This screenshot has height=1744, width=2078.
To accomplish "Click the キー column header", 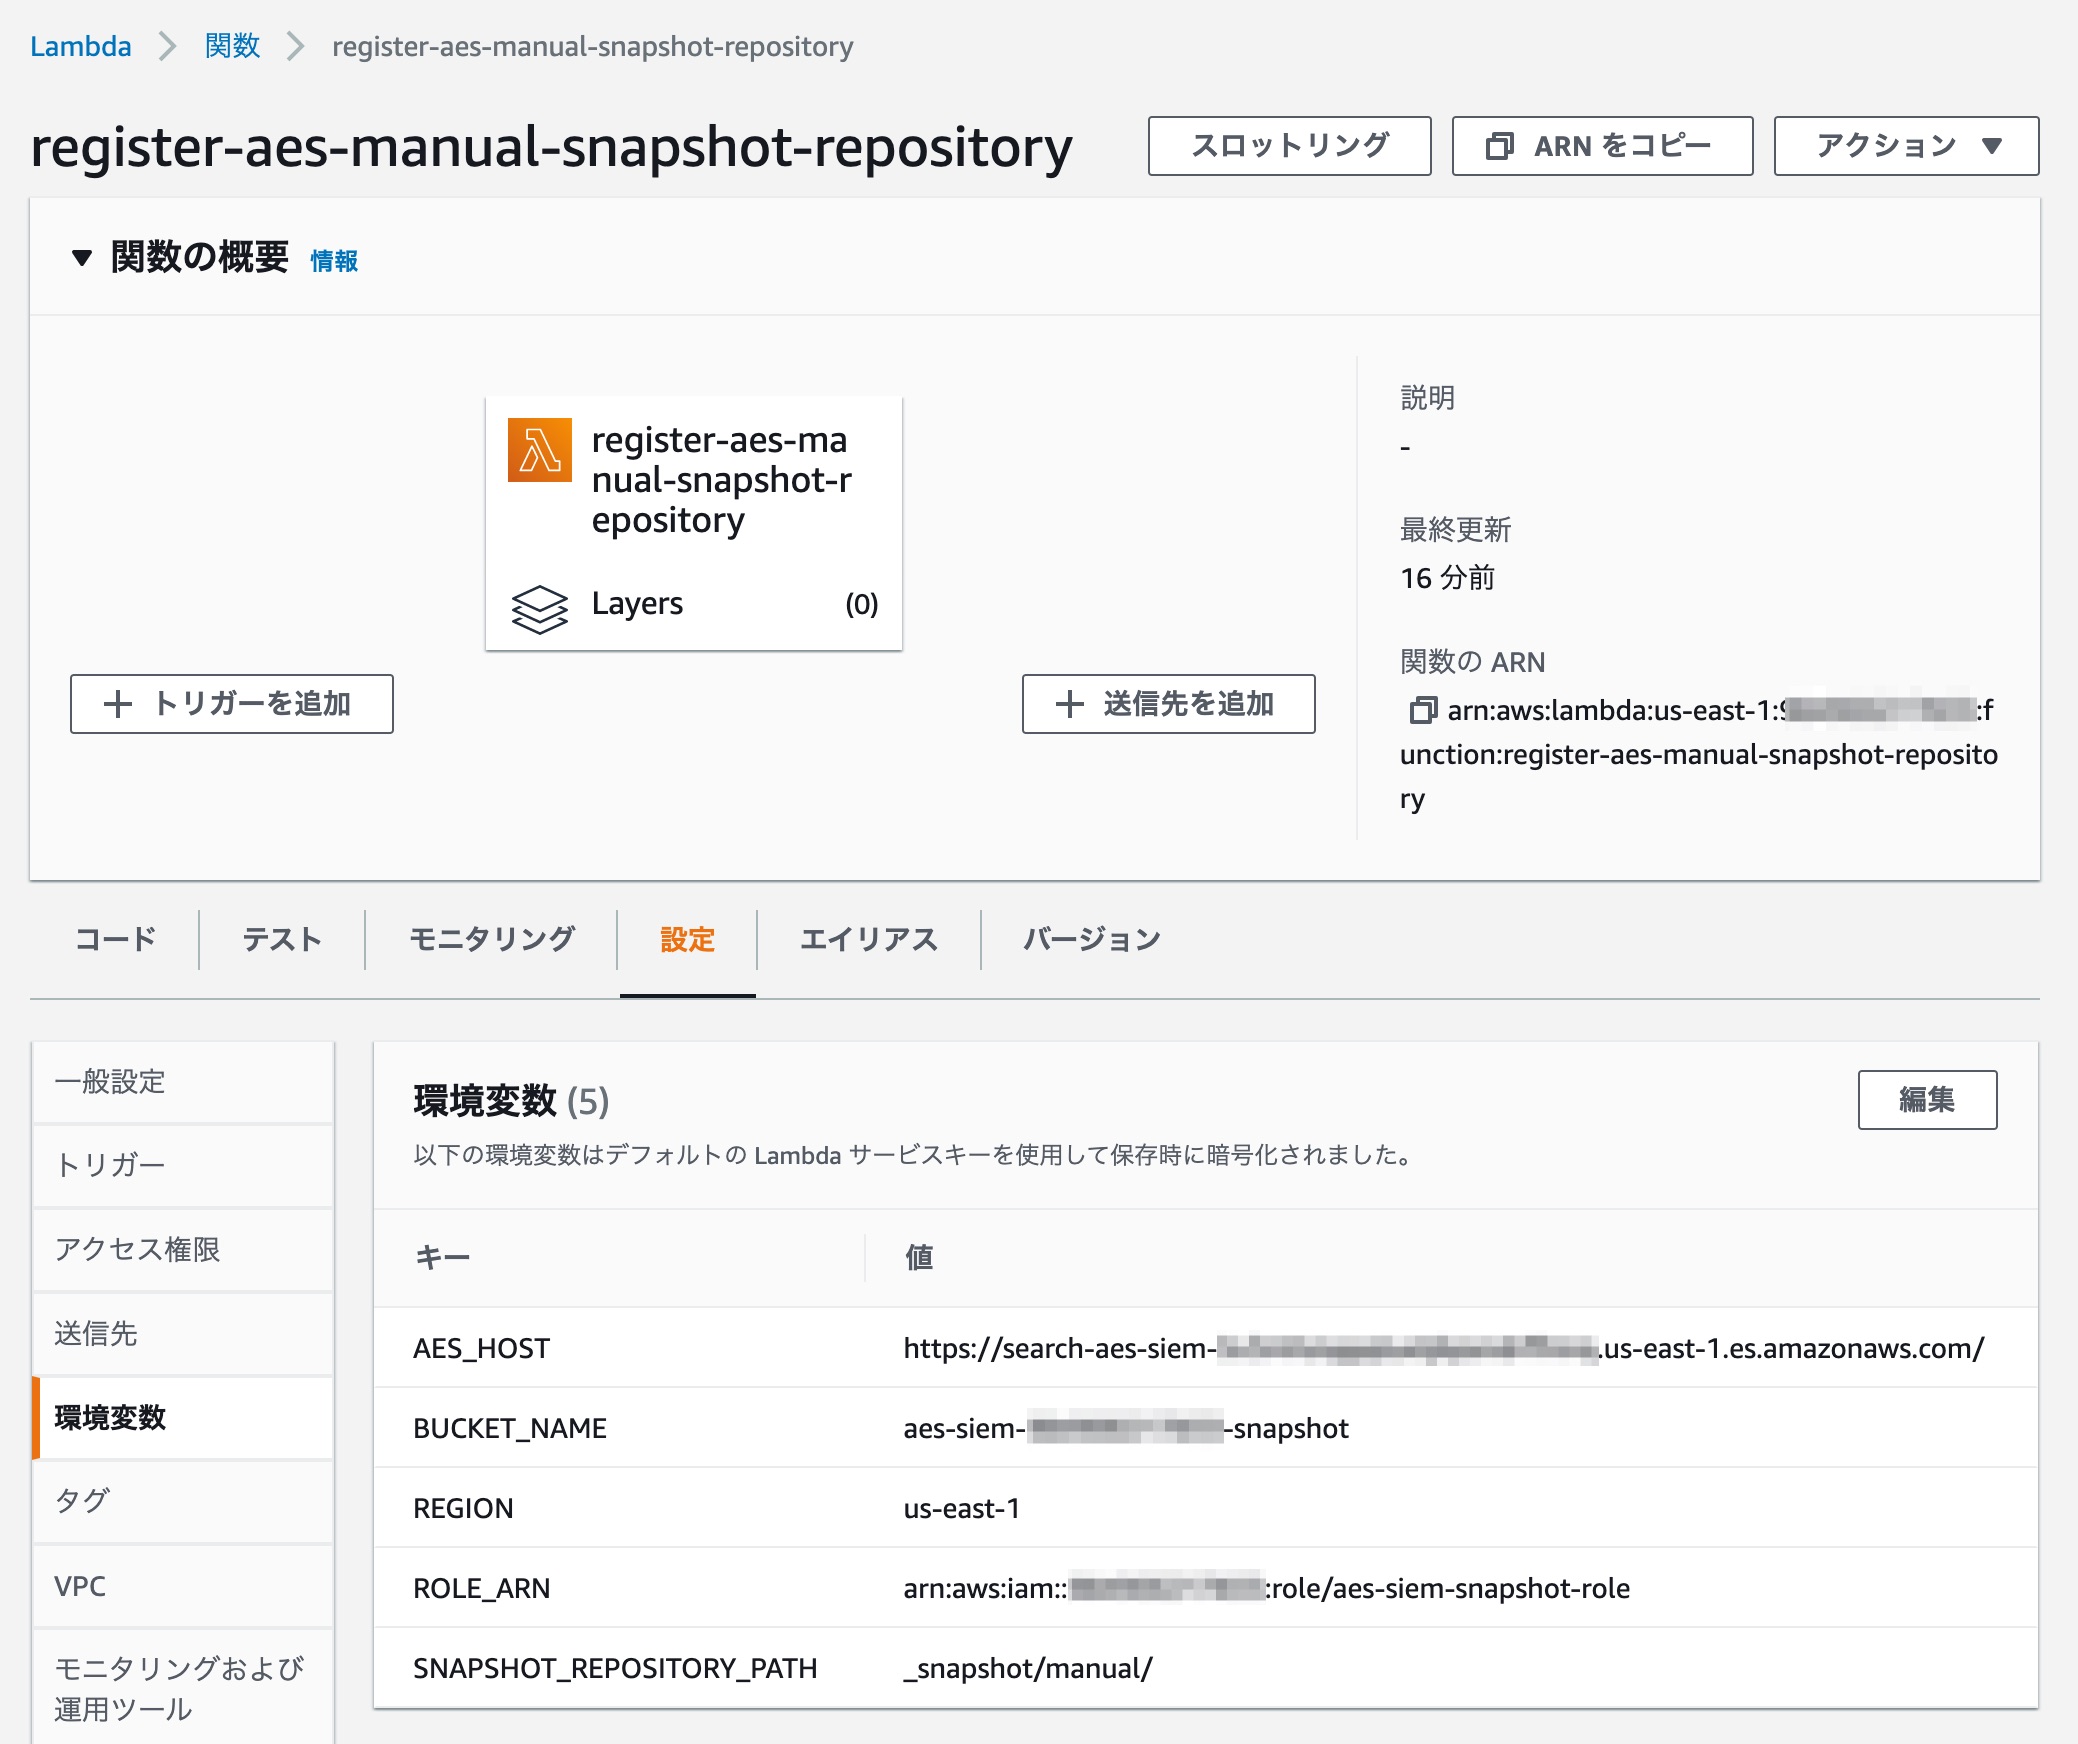I will pos(442,1257).
